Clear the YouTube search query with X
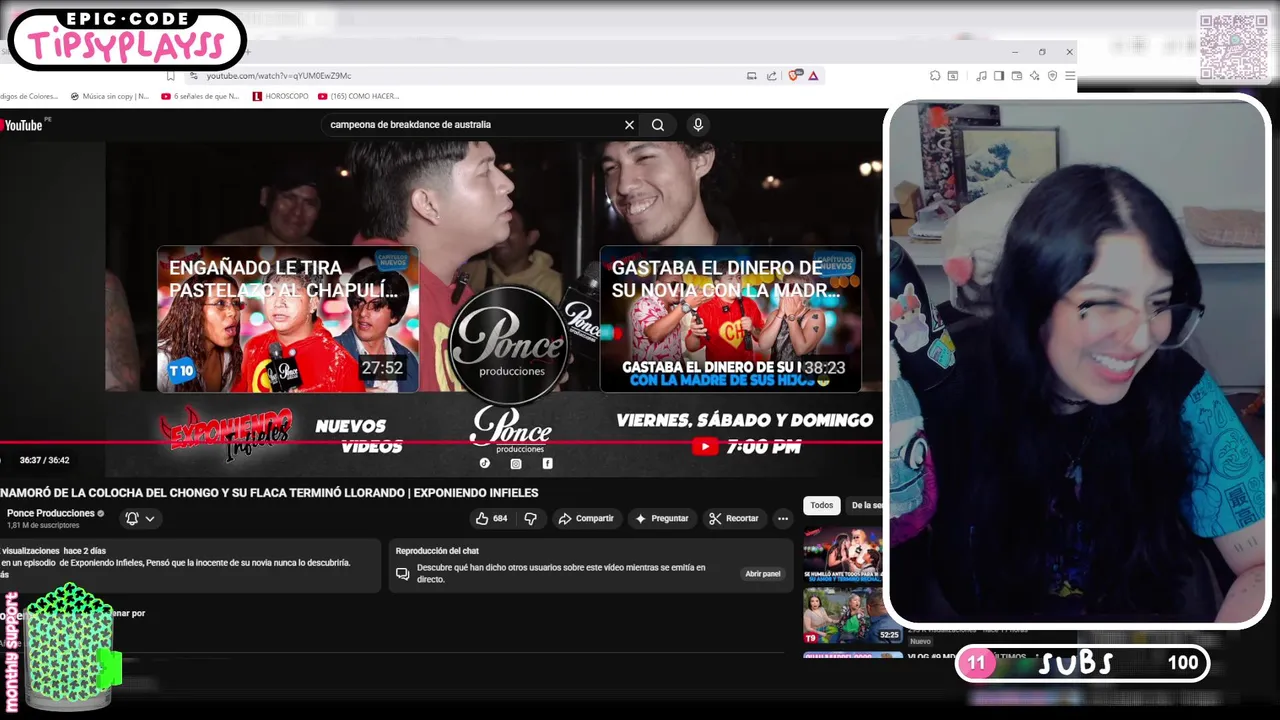The image size is (1280, 720). [629, 125]
